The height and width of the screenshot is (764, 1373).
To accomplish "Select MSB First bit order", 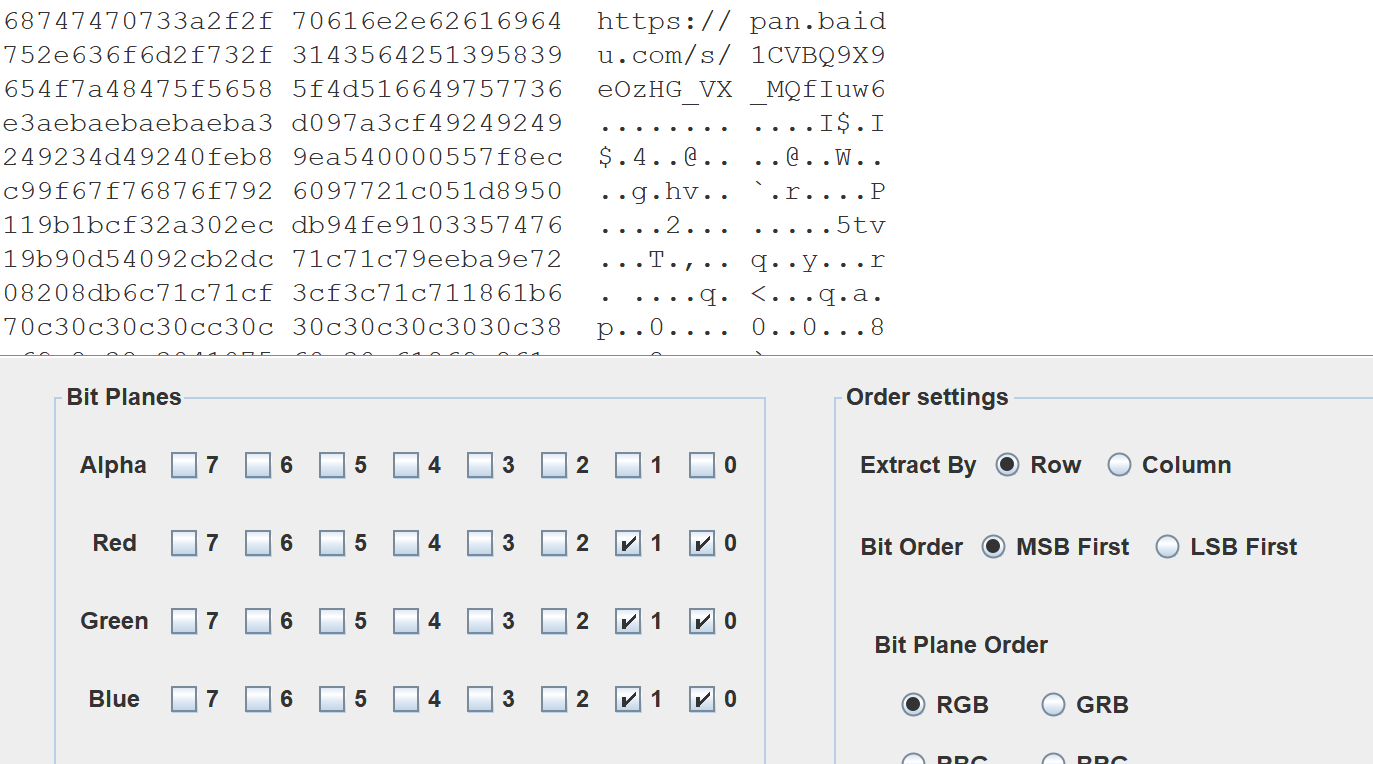I will pyautogui.click(x=993, y=547).
